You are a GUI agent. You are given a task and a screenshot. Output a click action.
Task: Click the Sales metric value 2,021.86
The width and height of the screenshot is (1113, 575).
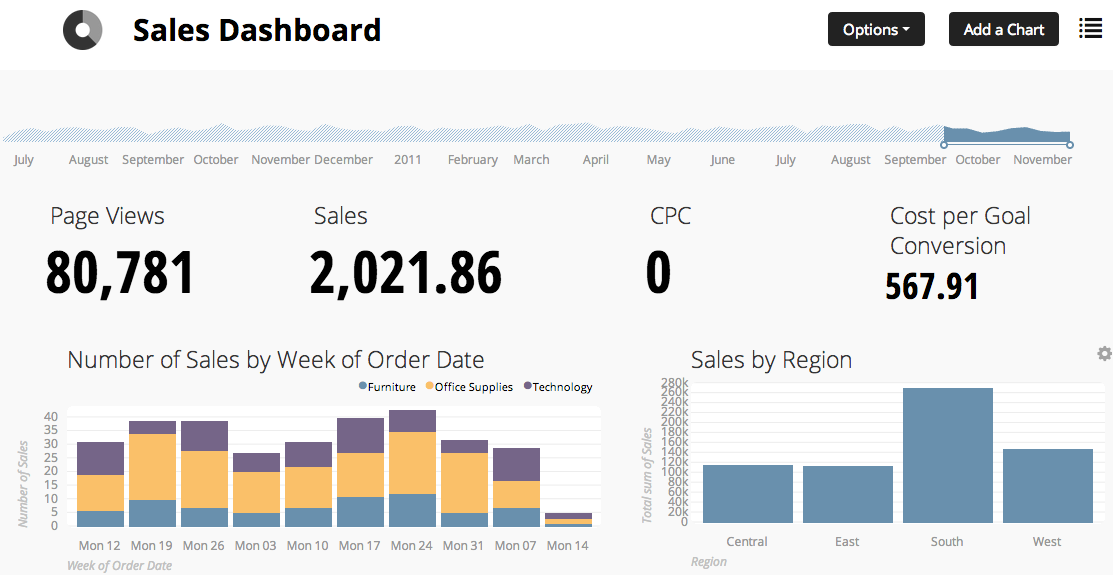coord(405,273)
